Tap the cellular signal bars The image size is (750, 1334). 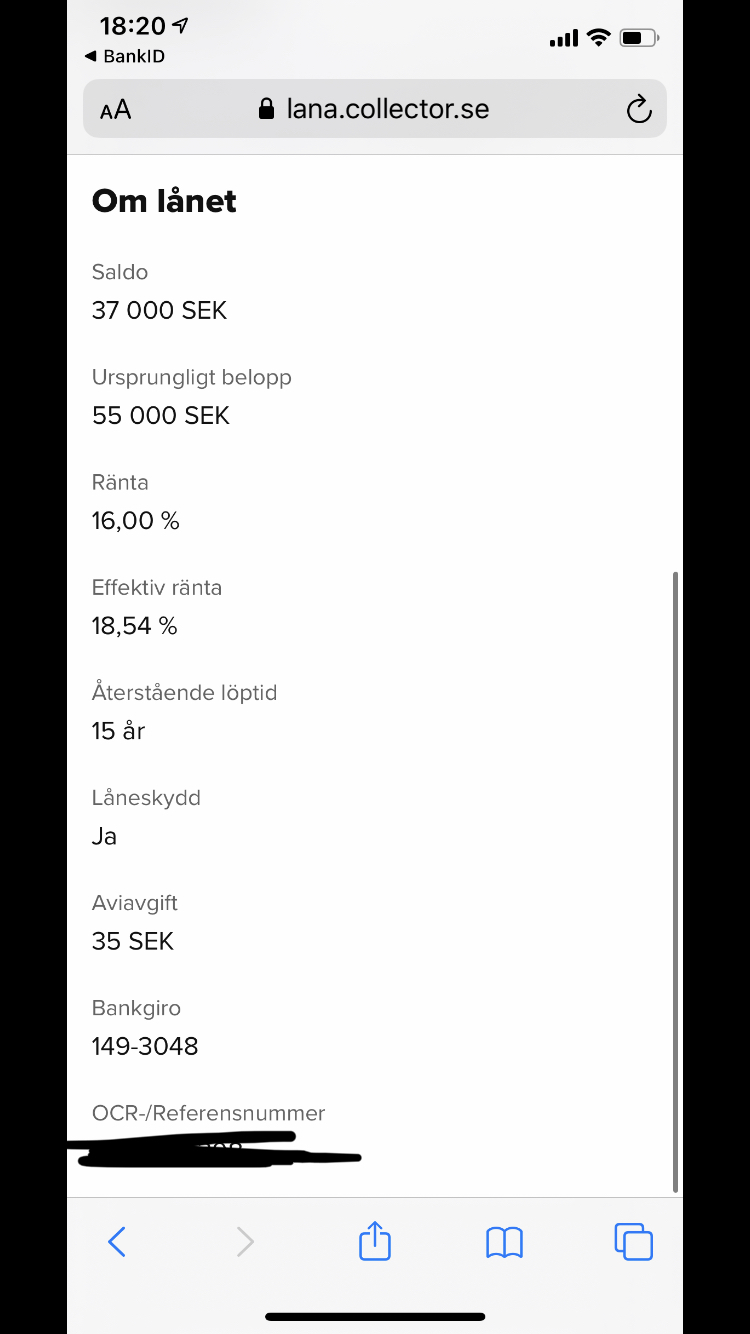click(564, 39)
